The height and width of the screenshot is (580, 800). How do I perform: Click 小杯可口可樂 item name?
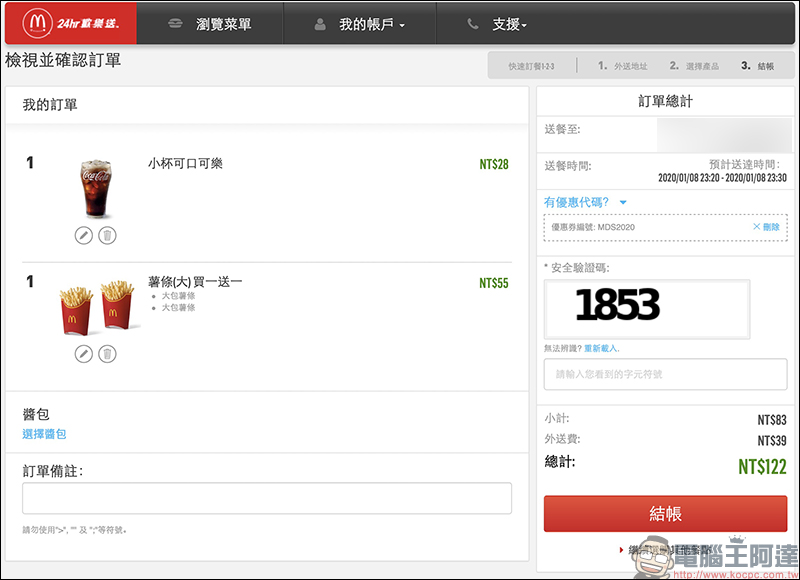pyautogui.click(x=185, y=163)
